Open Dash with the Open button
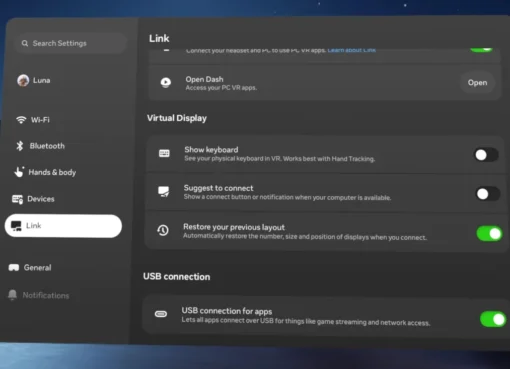The image size is (510, 369). coord(477,83)
